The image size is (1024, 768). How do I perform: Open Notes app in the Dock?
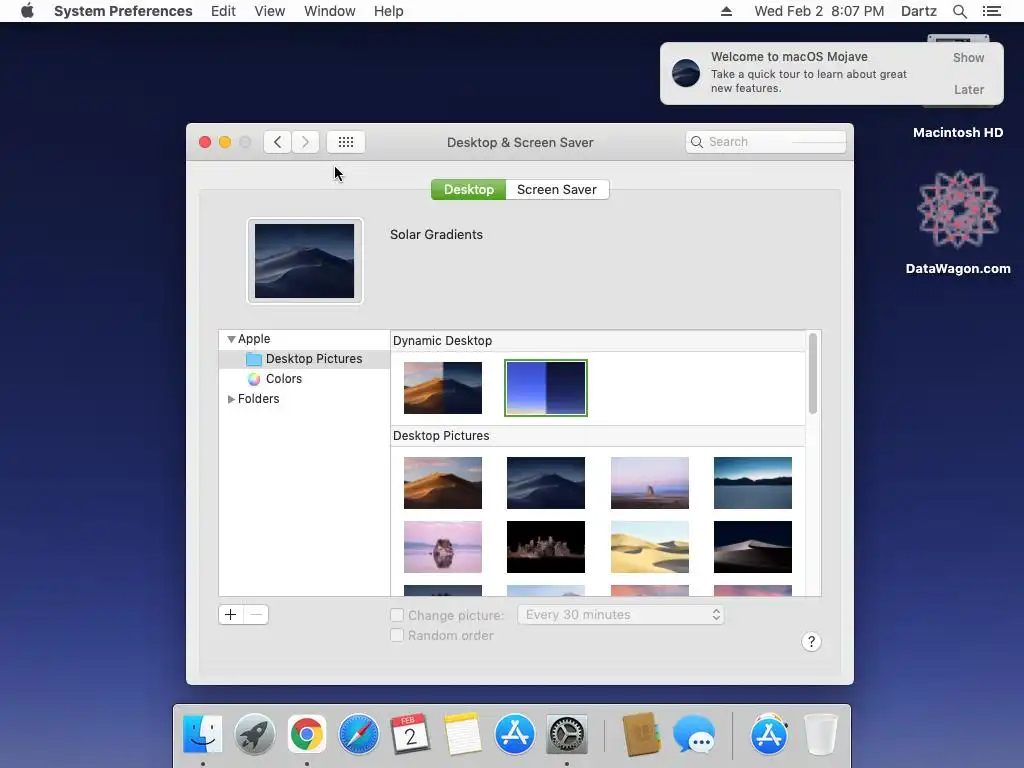point(462,734)
